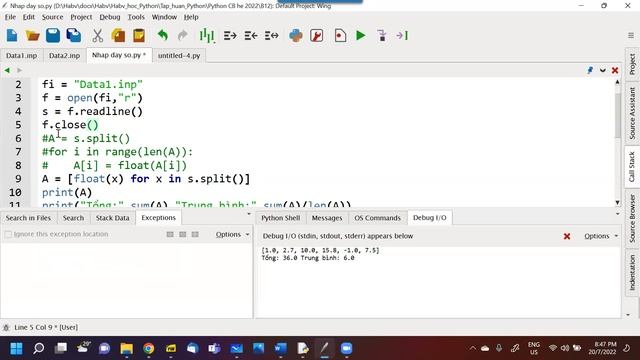Open the editor dropdown chevron beside the pin
640x360 pixels.
point(603,71)
